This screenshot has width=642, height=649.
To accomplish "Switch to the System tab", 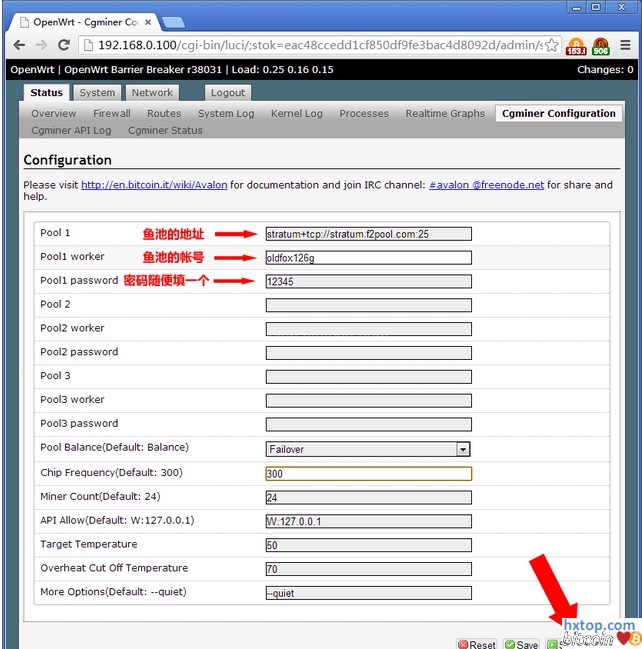I will click(x=97, y=92).
